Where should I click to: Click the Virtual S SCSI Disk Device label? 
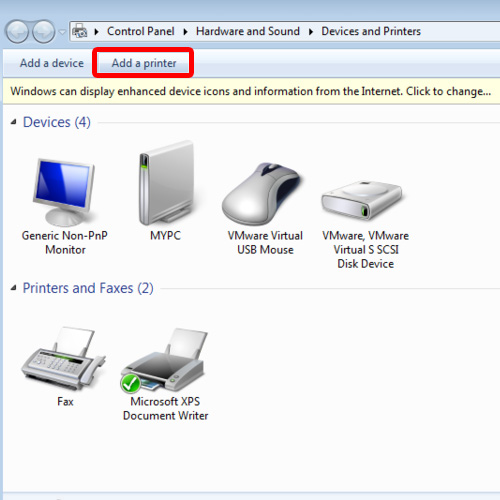tap(366, 249)
